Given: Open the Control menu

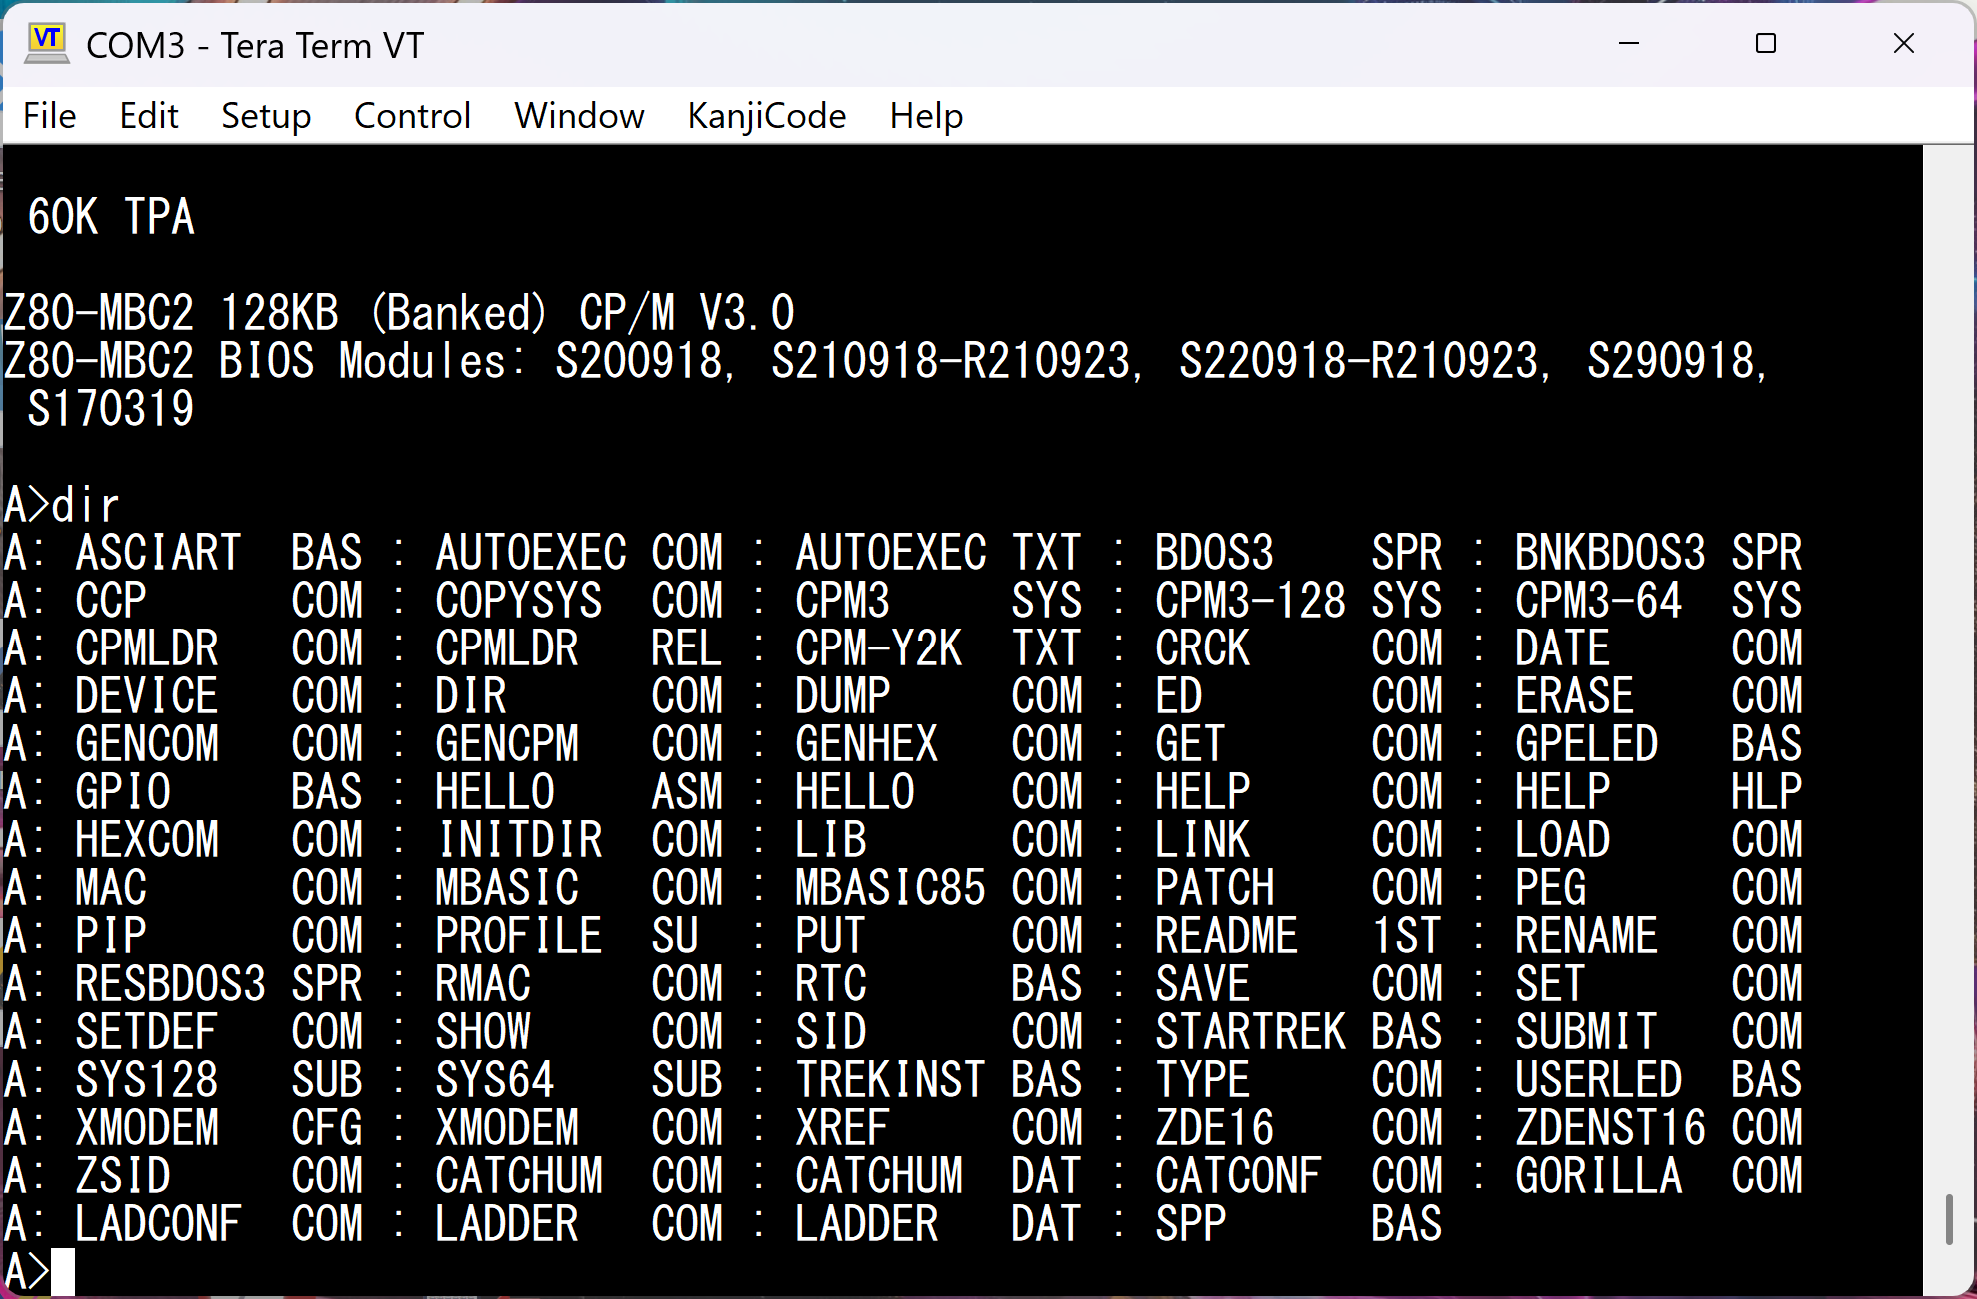Looking at the screenshot, I should click(412, 116).
